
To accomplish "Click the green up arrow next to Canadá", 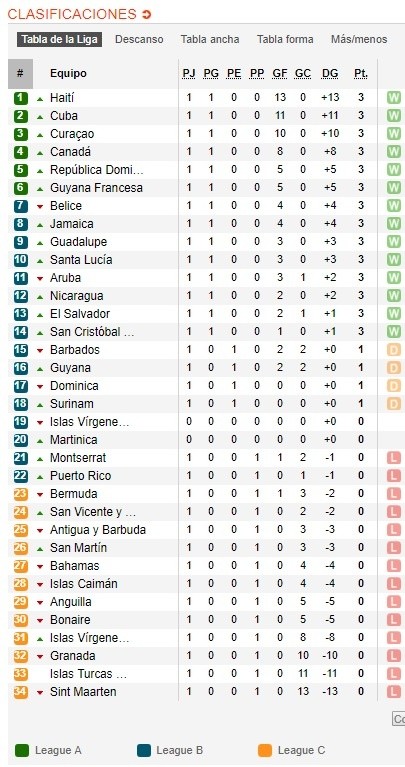I will [40, 152].
